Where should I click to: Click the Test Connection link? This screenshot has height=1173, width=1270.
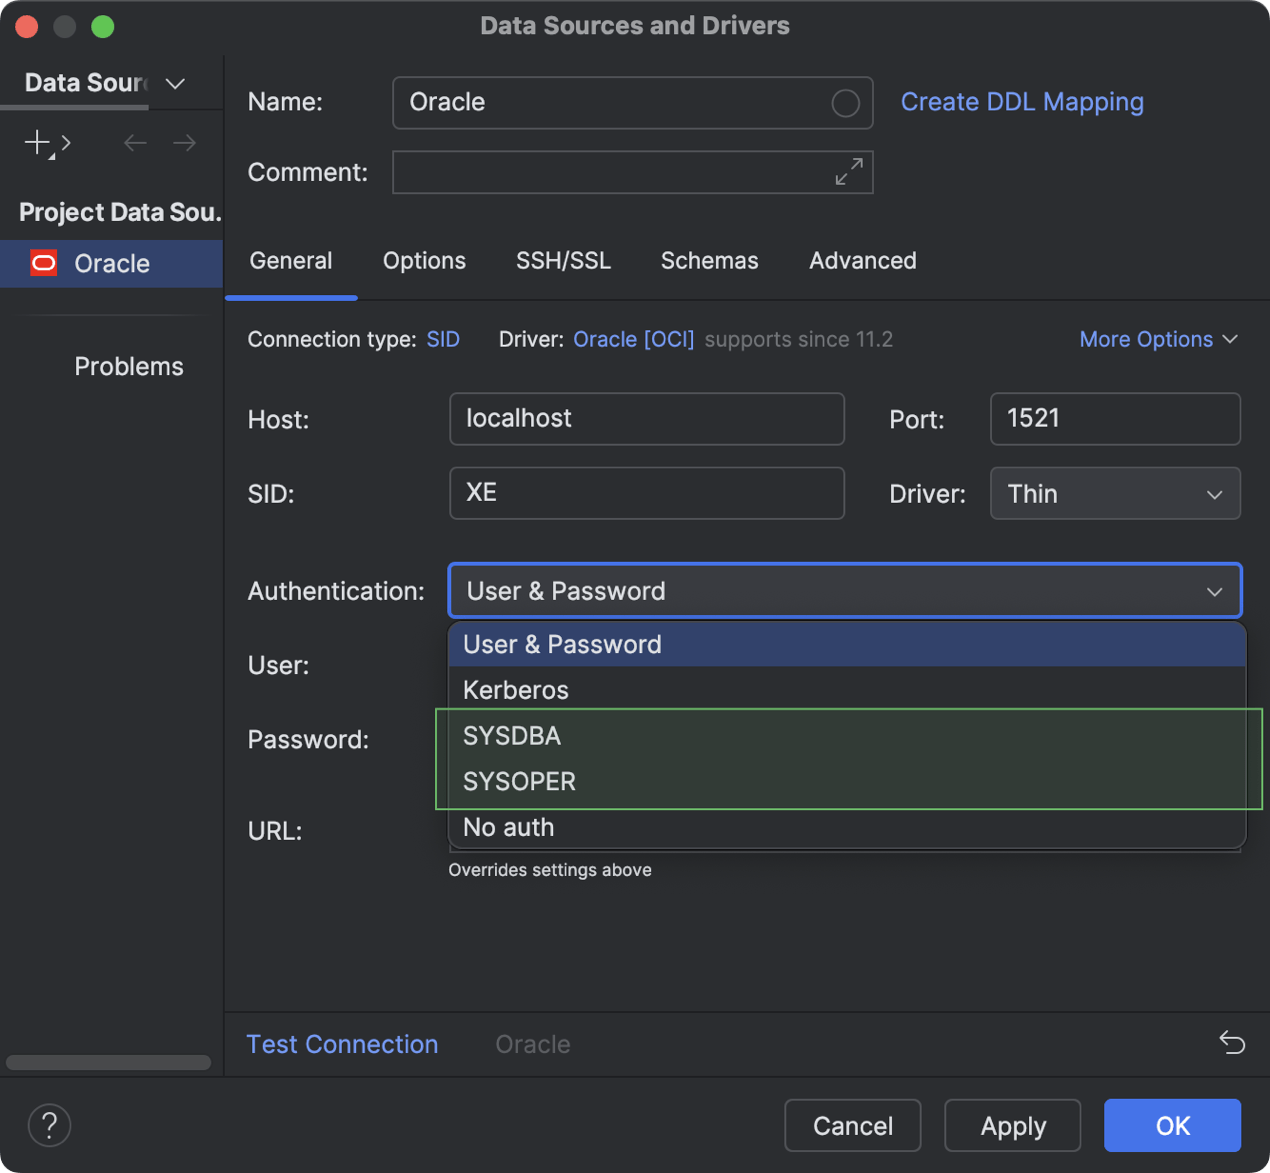[x=342, y=1044]
